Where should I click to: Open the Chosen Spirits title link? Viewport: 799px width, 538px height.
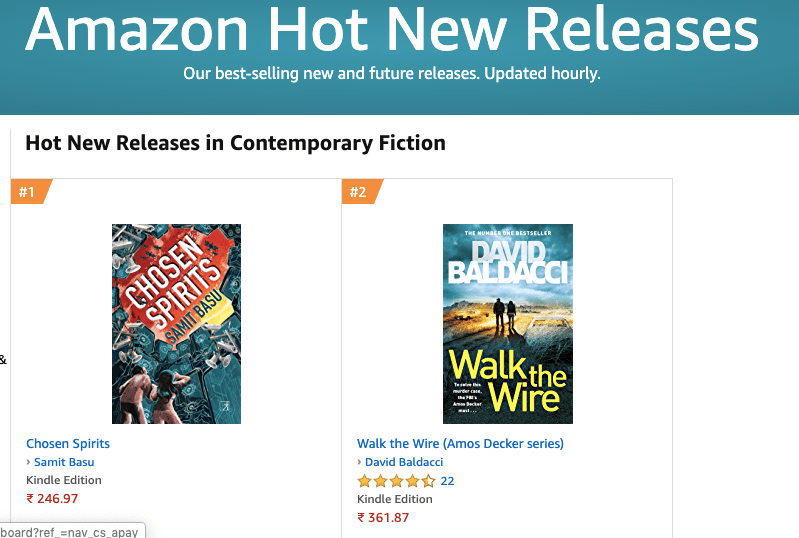pyautogui.click(x=68, y=443)
